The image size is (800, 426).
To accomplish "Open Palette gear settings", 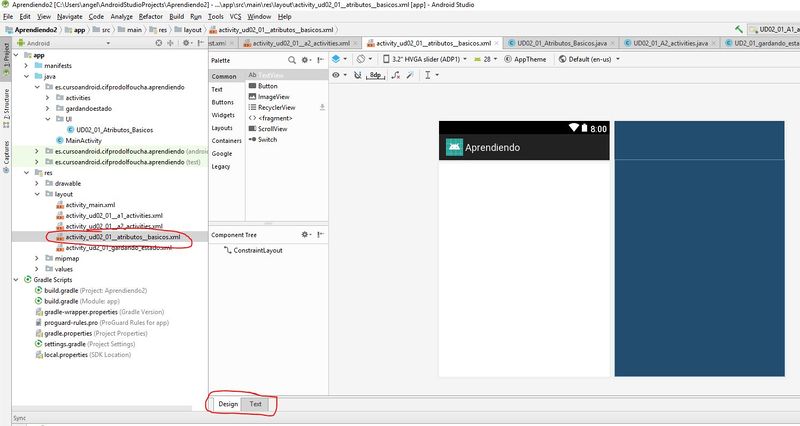I will (306, 60).
